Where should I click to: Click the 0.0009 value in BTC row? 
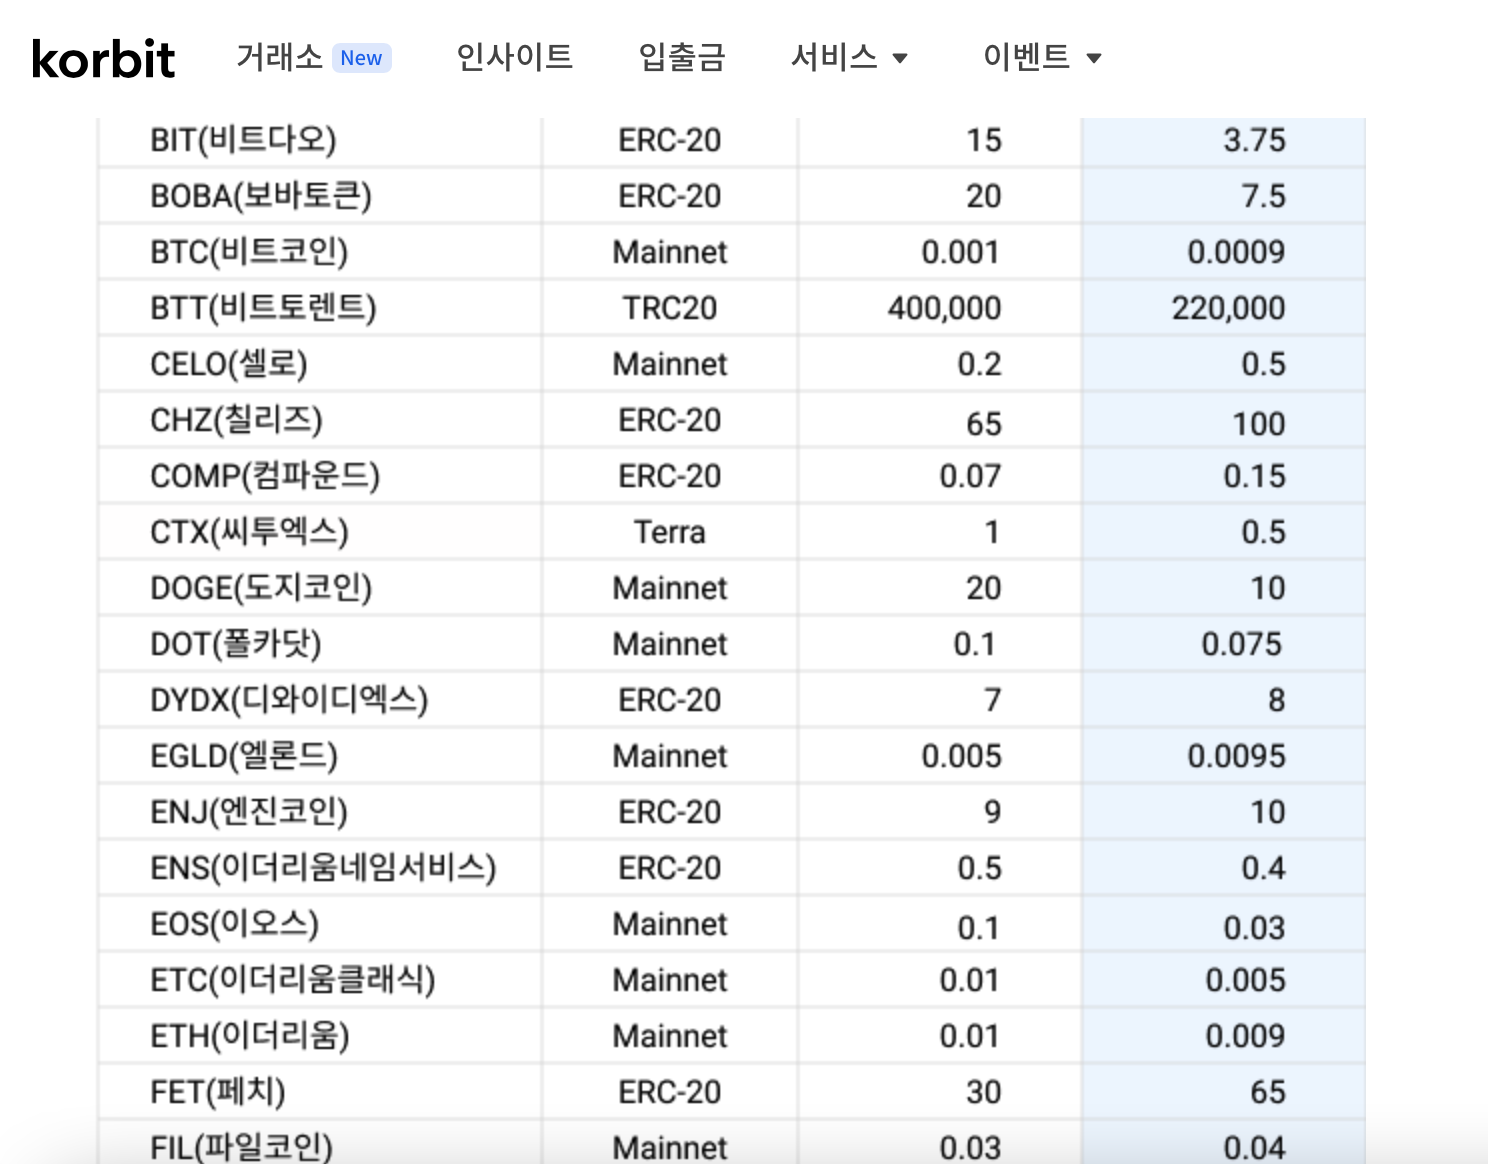1236,252
